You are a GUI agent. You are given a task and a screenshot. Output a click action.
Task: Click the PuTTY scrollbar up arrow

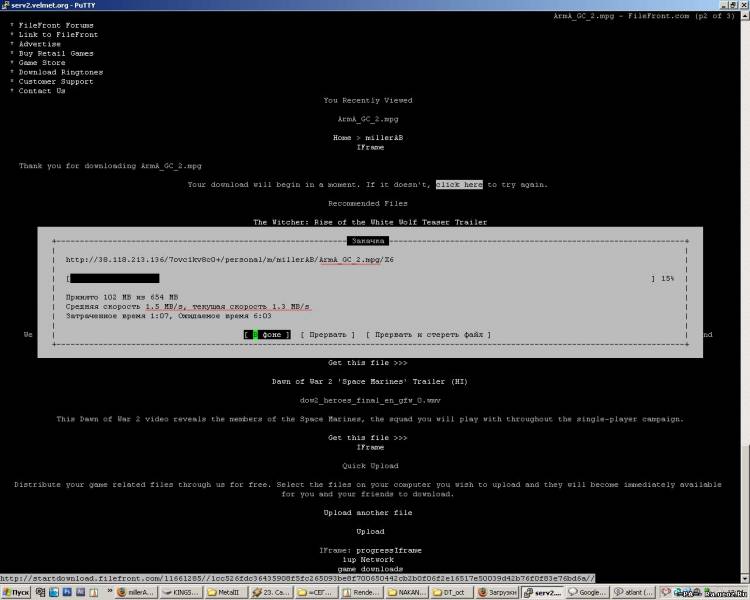[745, 15]
